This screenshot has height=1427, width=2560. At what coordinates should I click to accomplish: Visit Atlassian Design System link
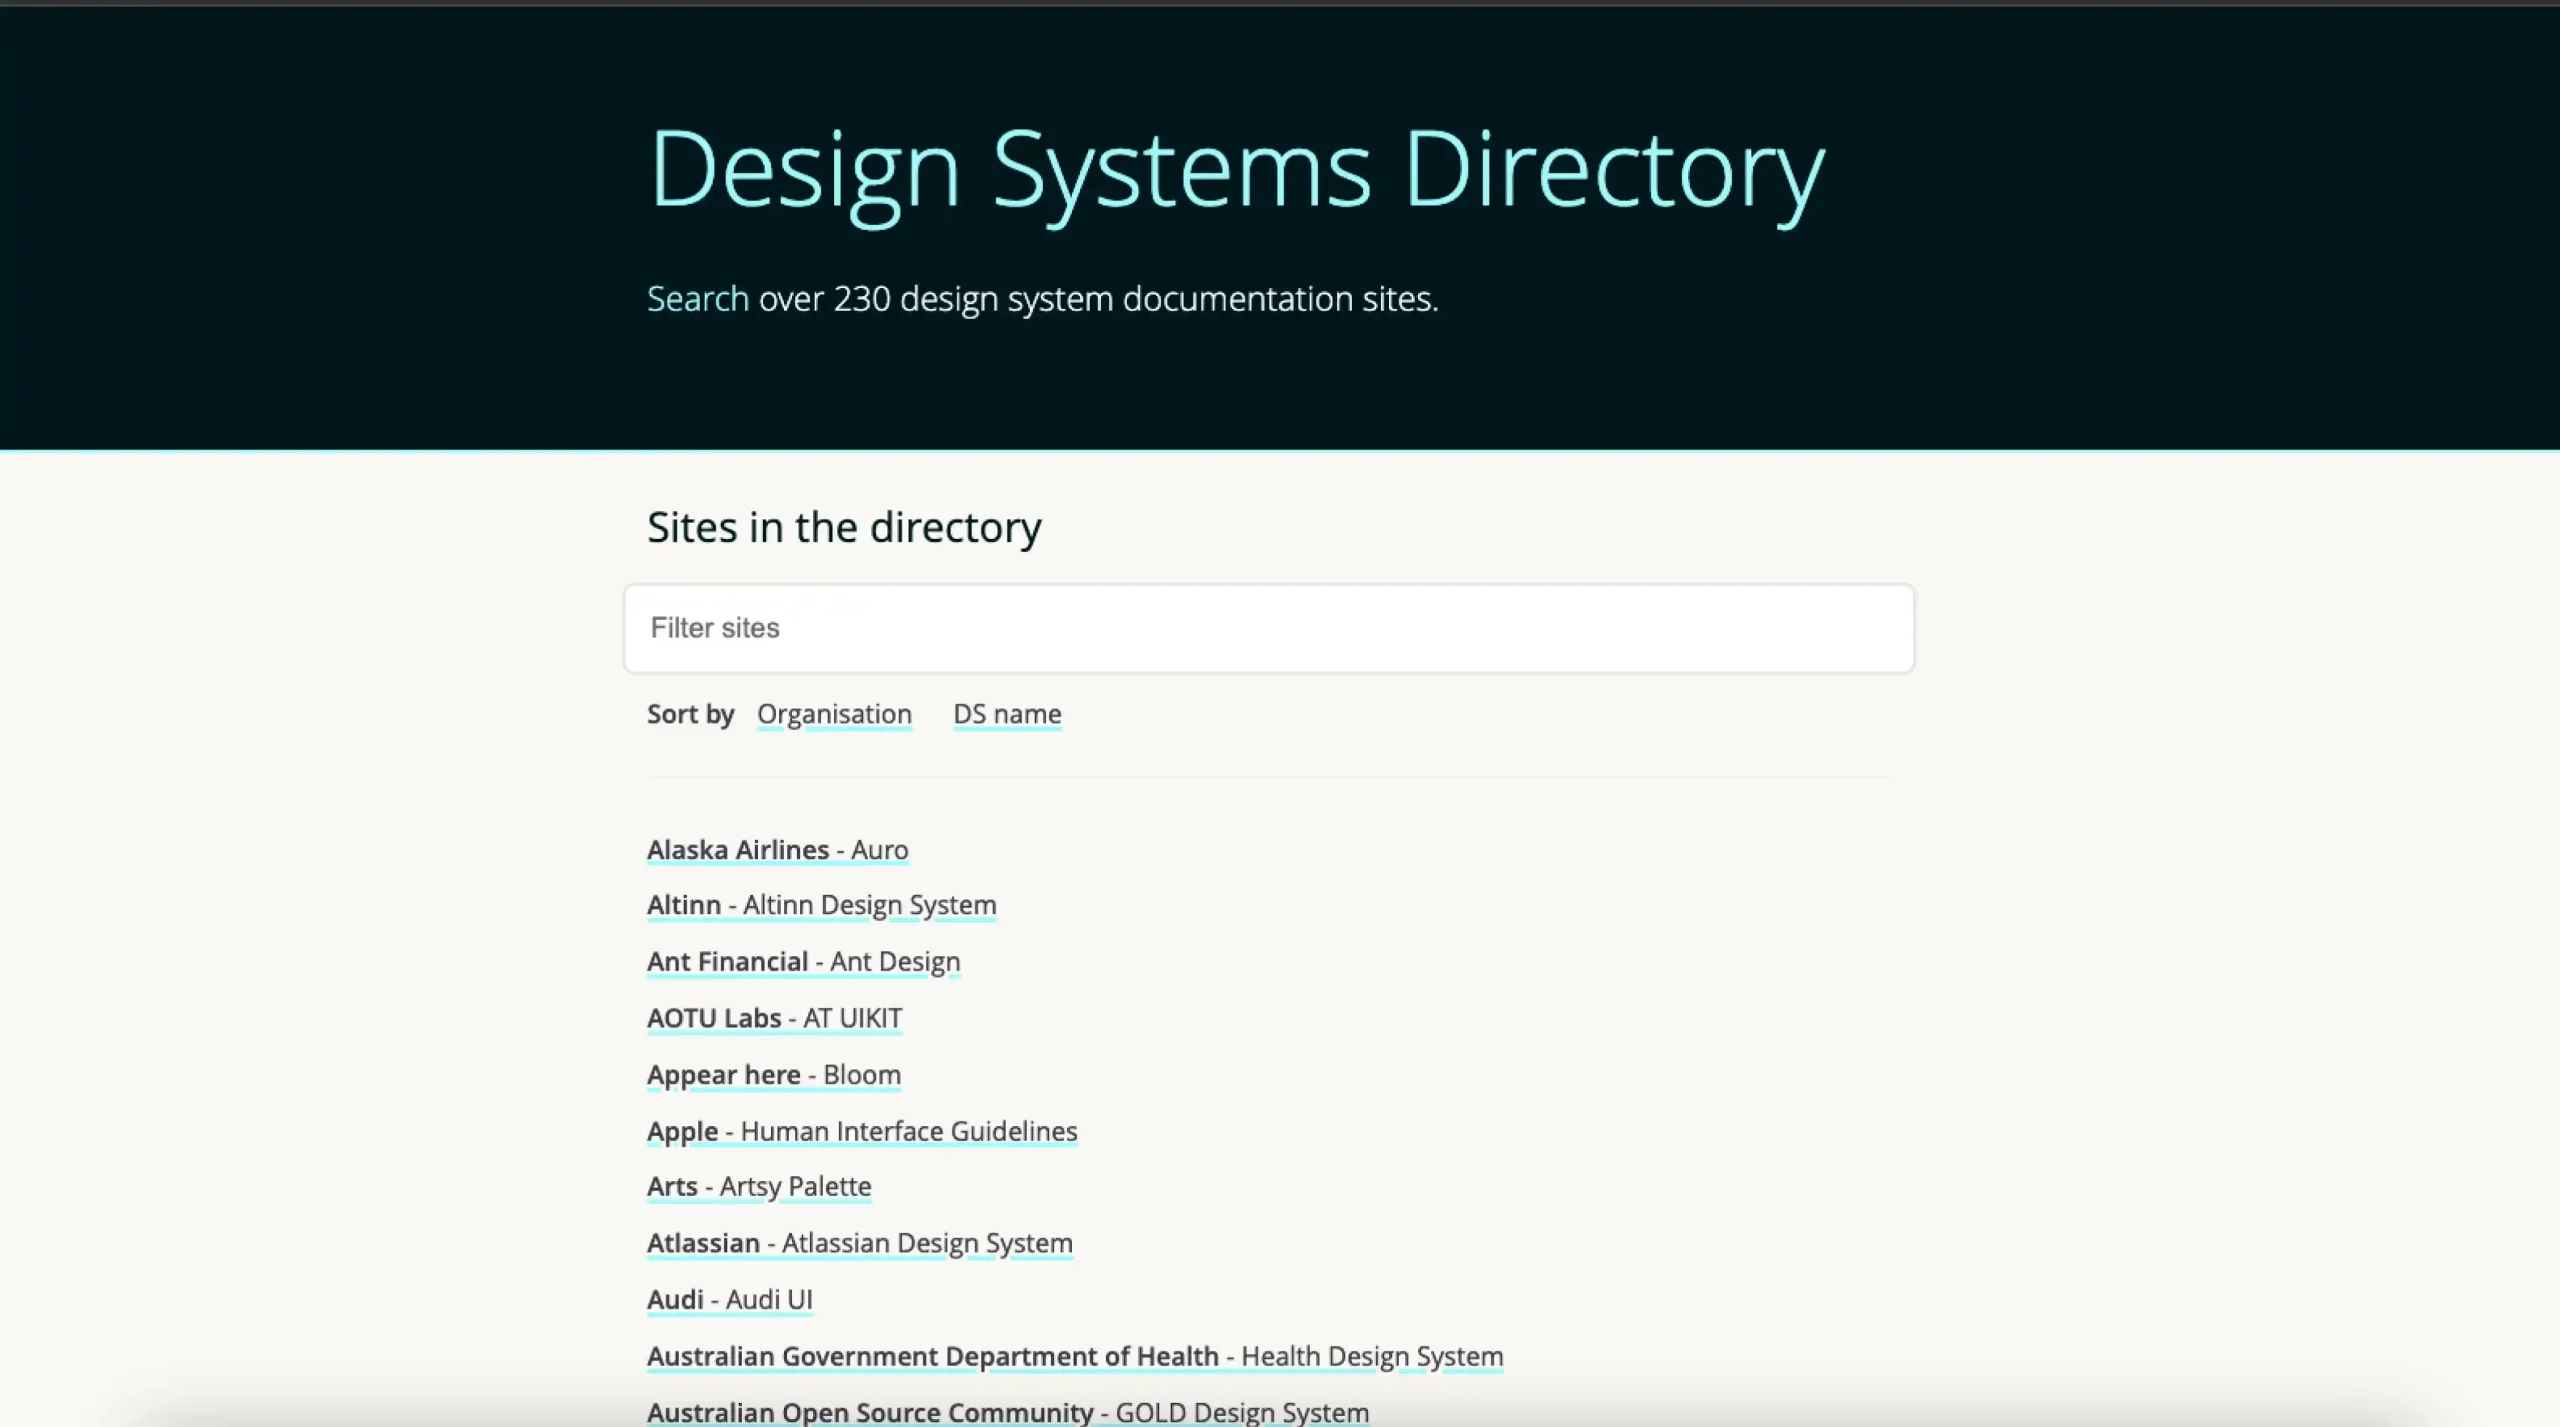point(859,1243)
